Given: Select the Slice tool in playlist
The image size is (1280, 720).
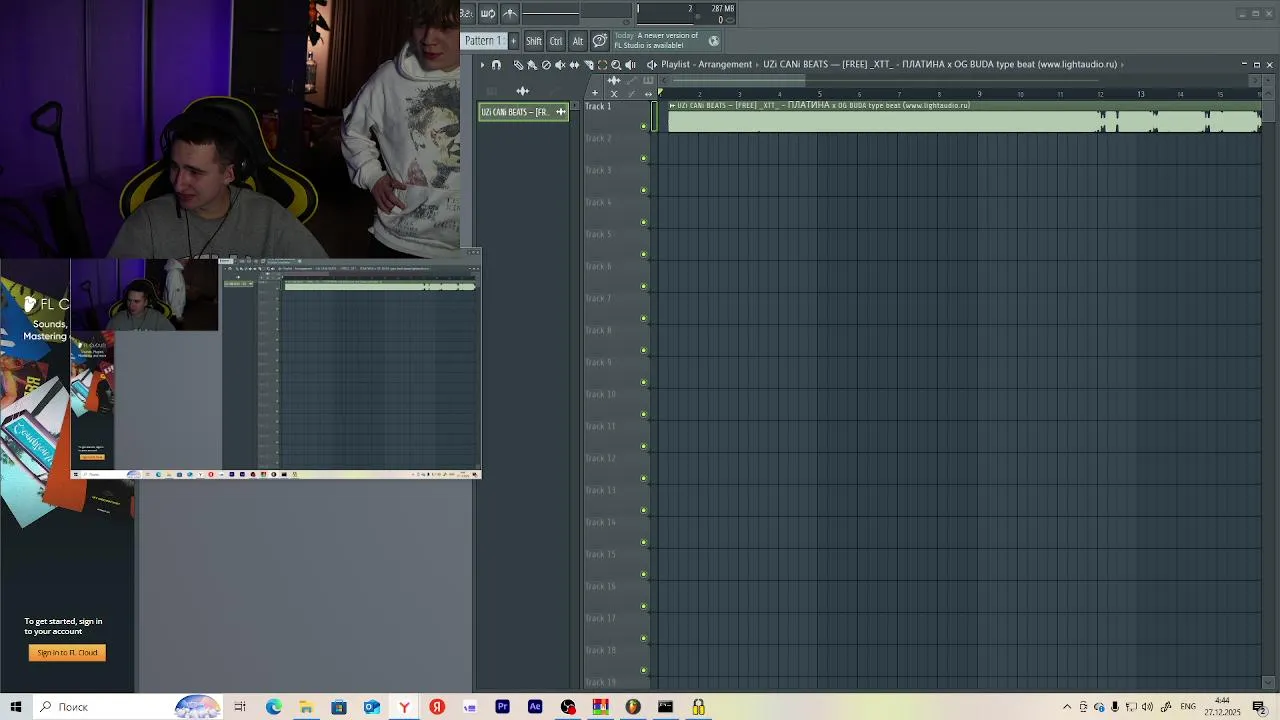Looking at the screenshot, I should coord(588,65).
